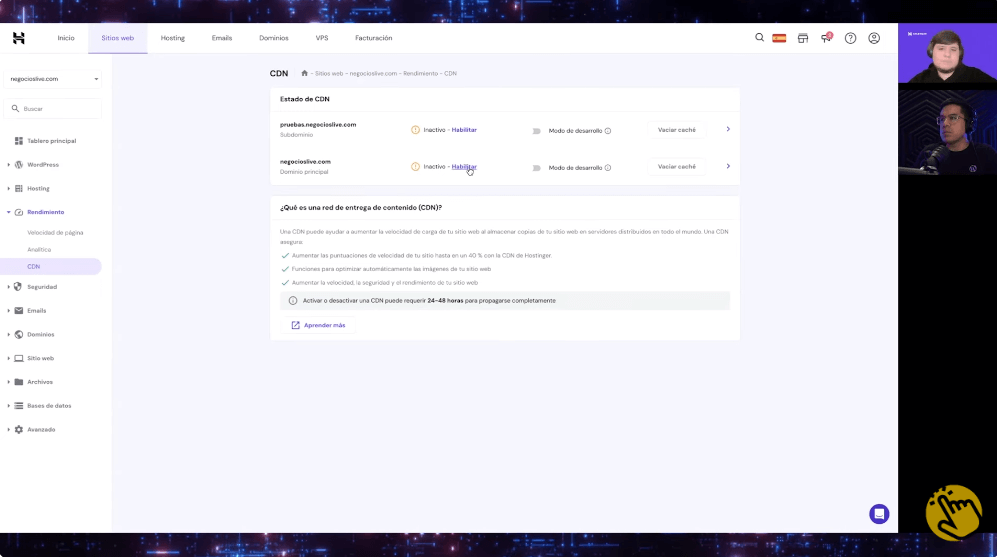
Task: Toggle development mode for negocioslive.com
Action: [536, 168]
